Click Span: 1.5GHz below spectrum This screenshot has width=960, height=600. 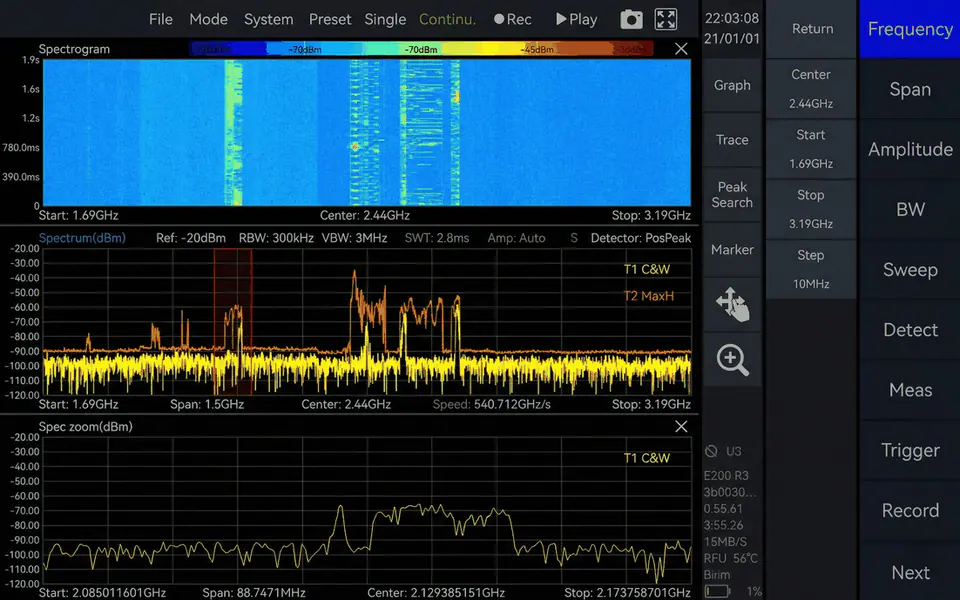[207, 404]
